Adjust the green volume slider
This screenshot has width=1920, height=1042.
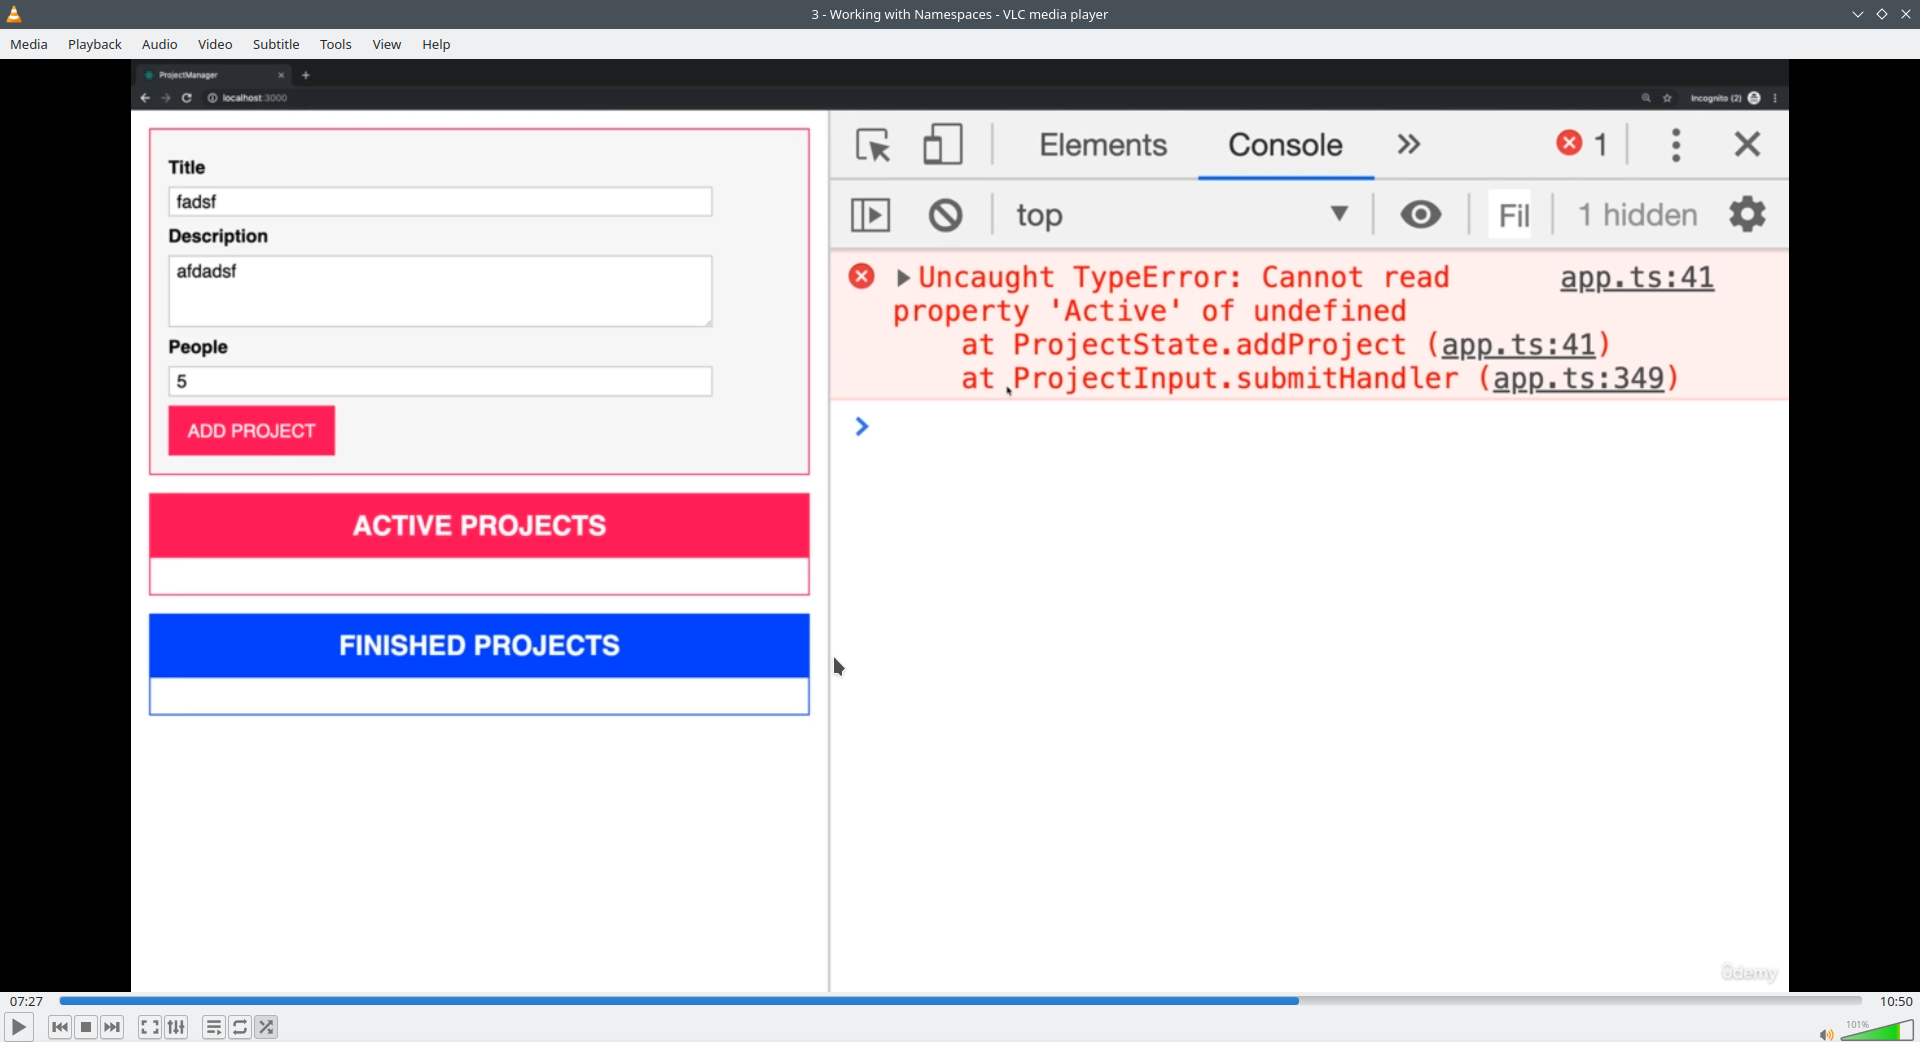click(x=1878, y=1031)
